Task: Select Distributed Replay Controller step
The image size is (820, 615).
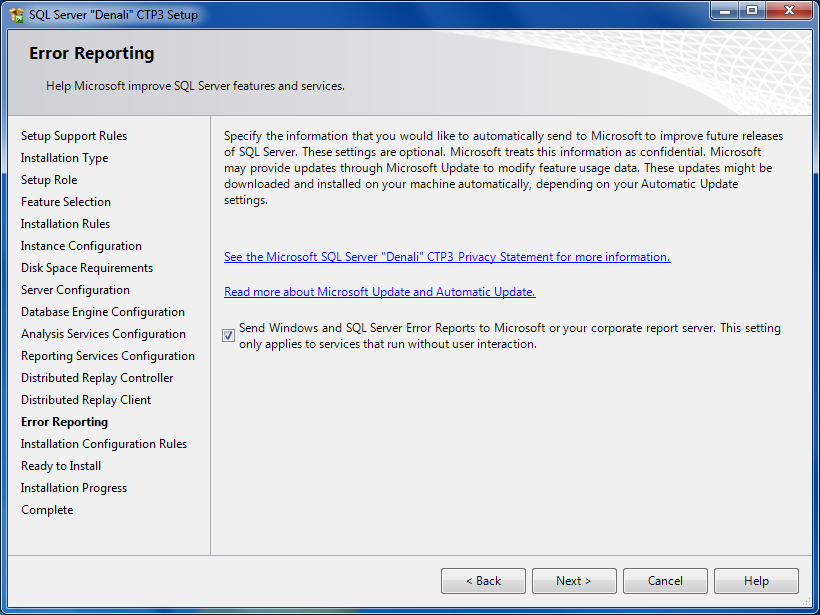Action: click(x=97, y=378)
